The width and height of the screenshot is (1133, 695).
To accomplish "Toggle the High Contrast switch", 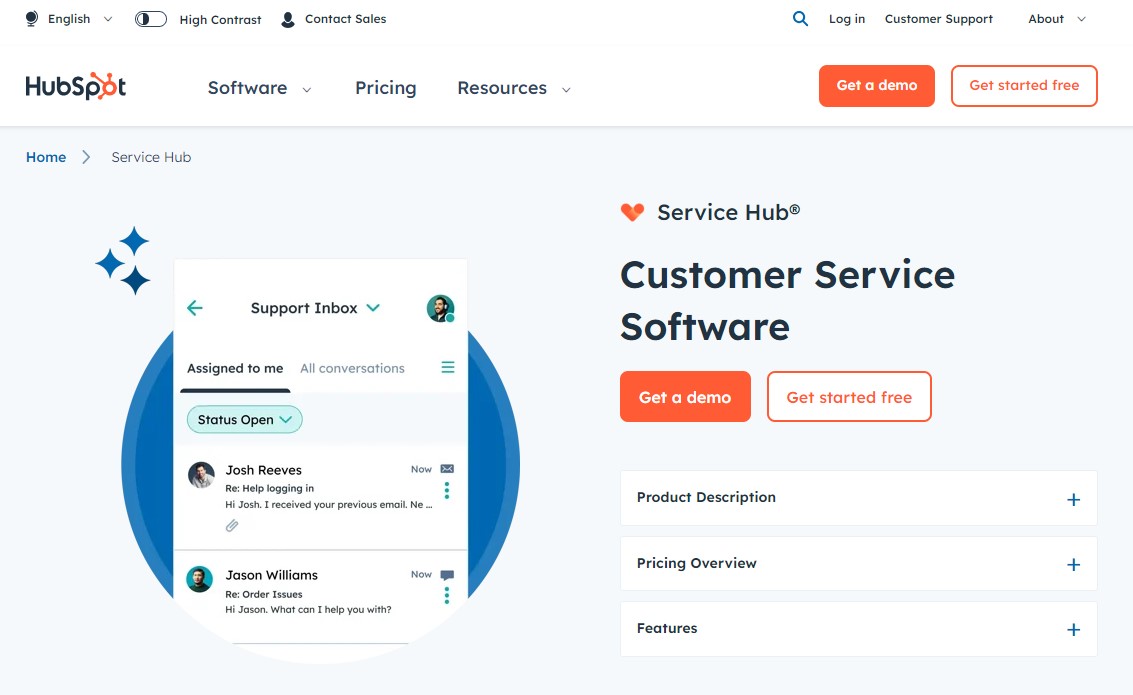I will (150, 18).
